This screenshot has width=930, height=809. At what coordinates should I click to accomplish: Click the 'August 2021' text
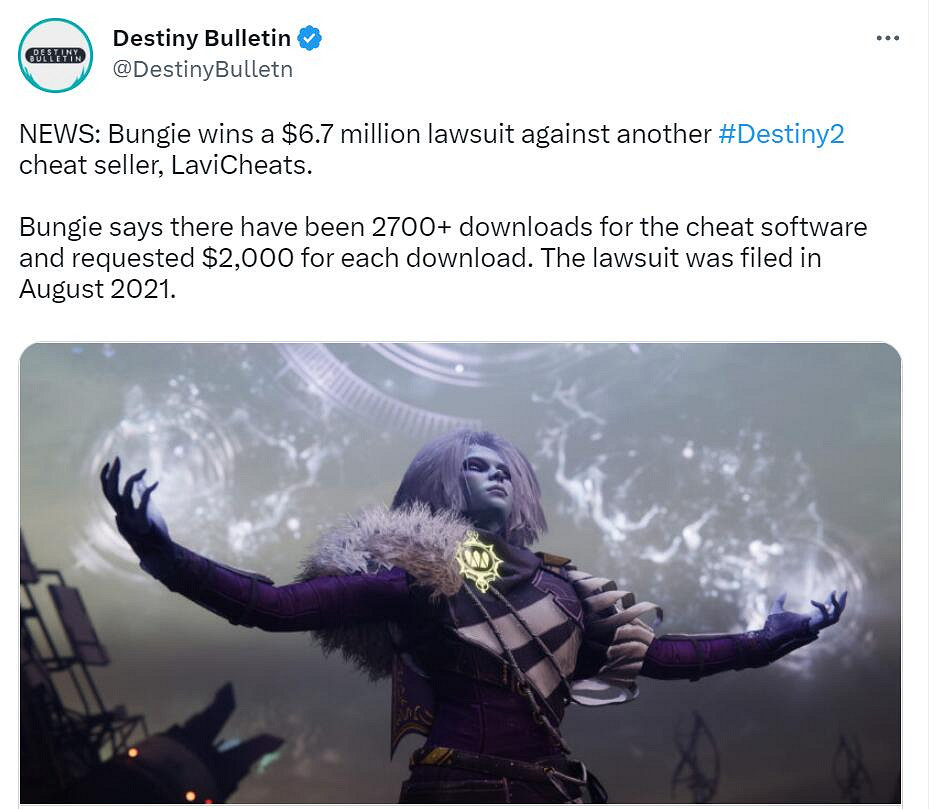coord(95,289)
